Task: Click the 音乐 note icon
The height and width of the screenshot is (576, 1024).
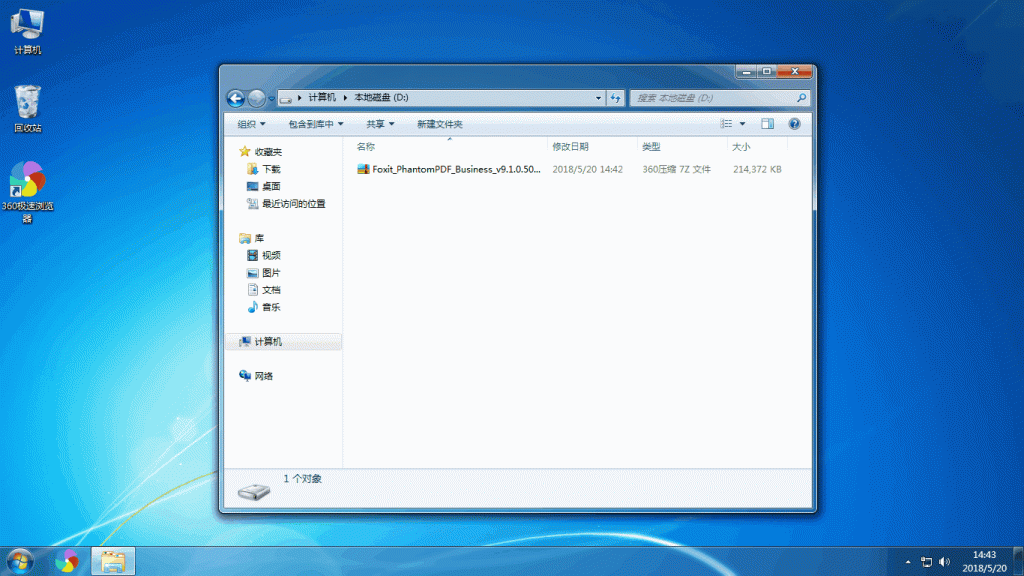Action: 253,307
